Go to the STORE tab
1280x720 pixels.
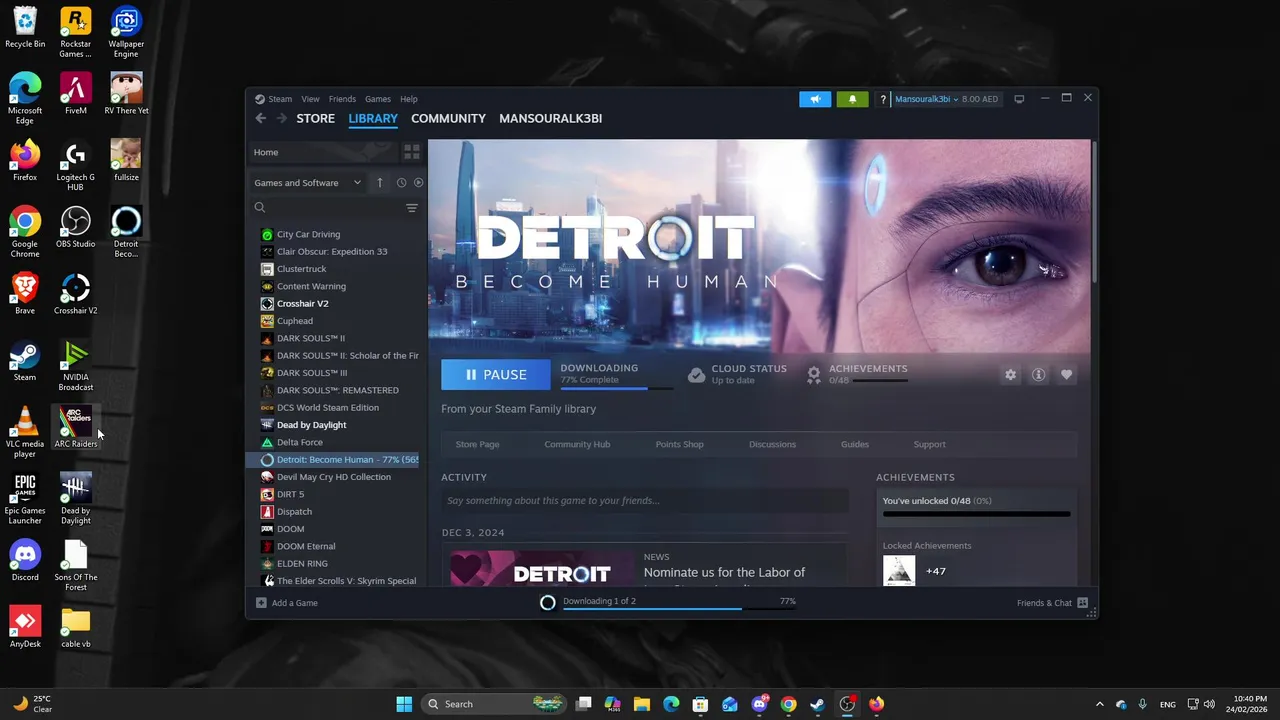315,118
